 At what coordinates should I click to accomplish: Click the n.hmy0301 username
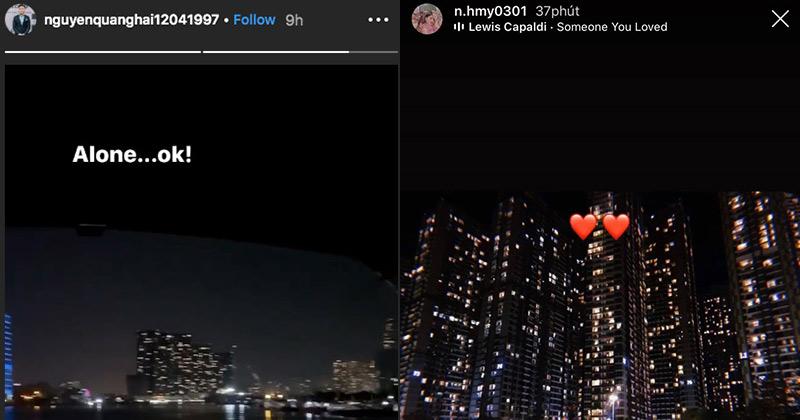coord(490,11)
